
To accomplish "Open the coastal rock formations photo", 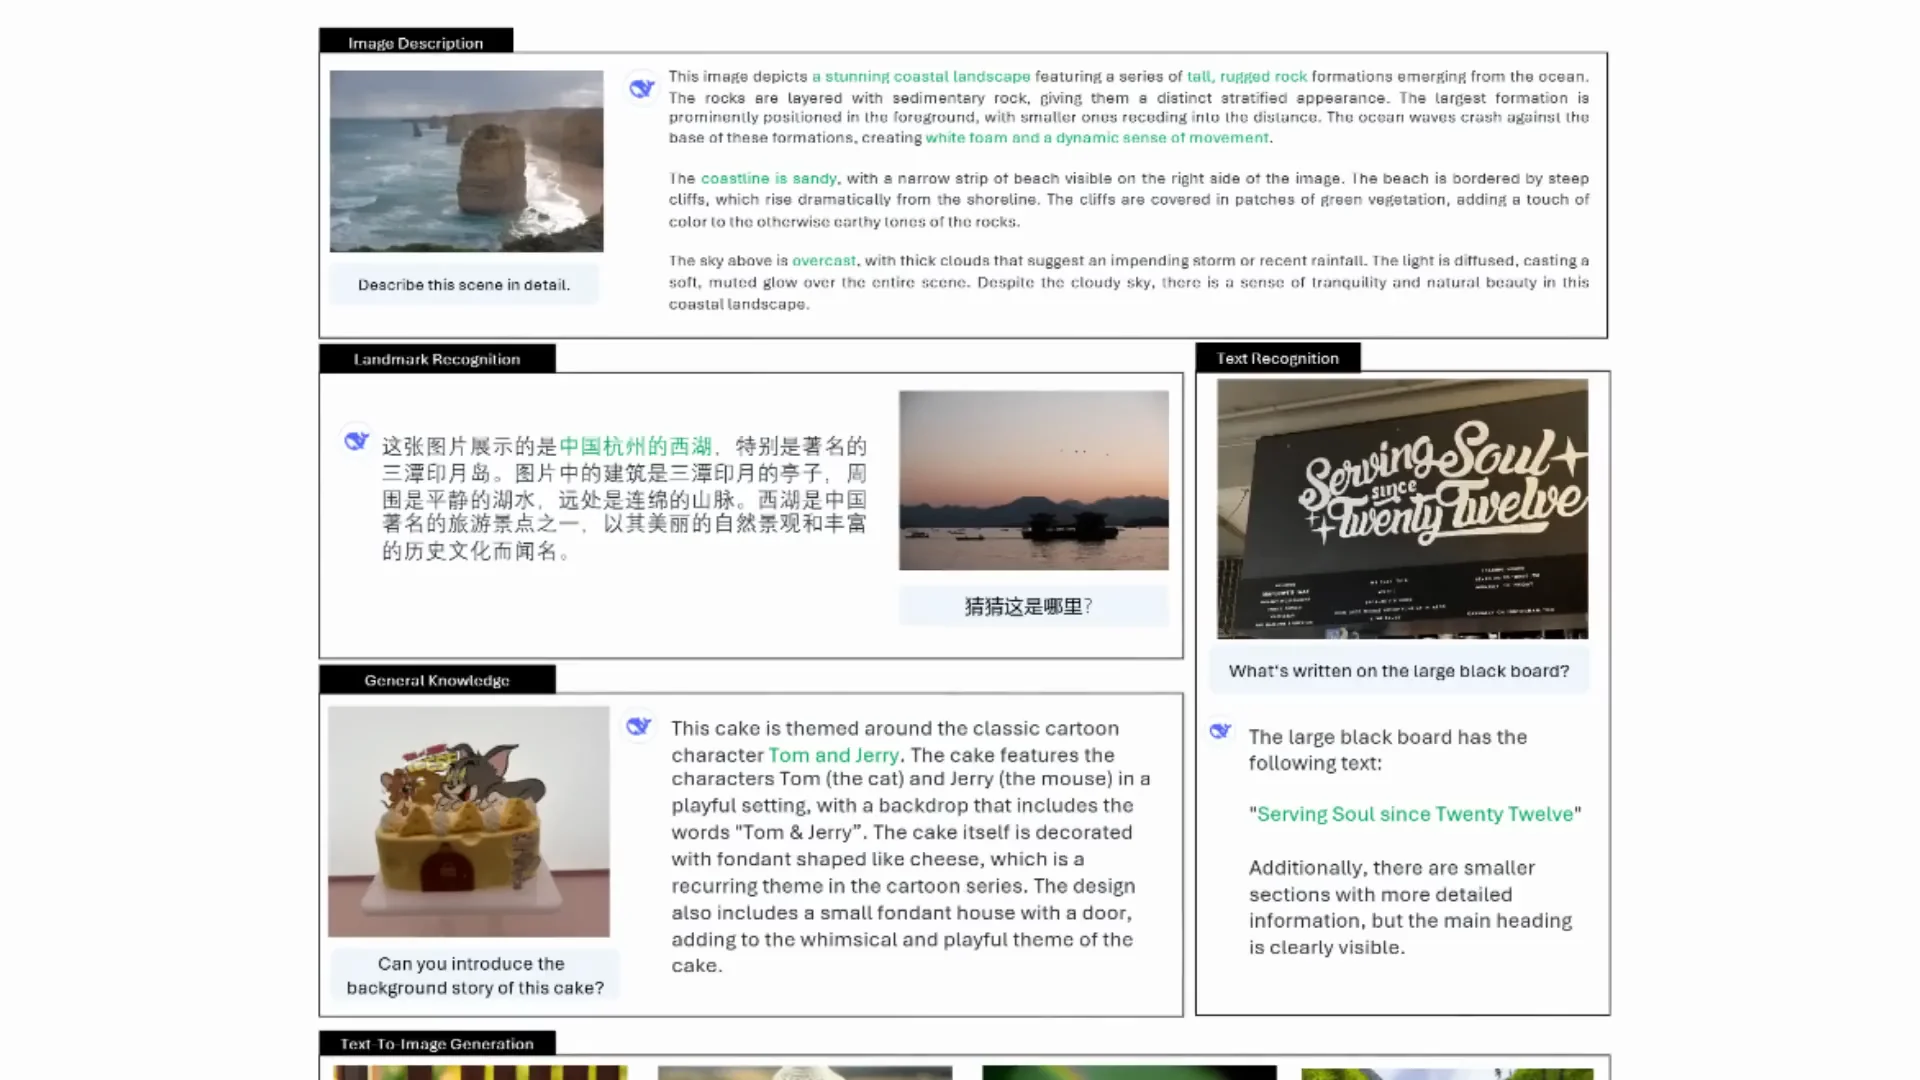I will pyautogui.click(x=466, y=161).
